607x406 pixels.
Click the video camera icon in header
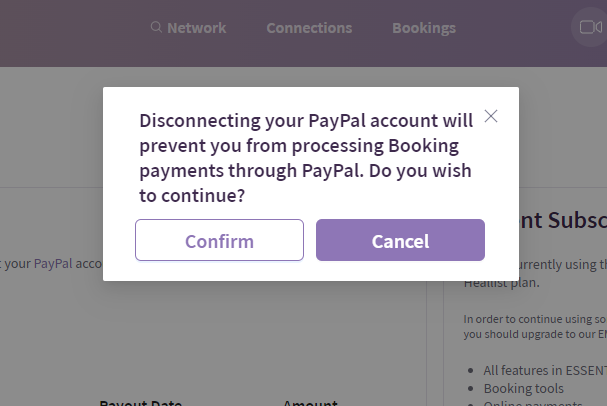(x=588, y=28)
